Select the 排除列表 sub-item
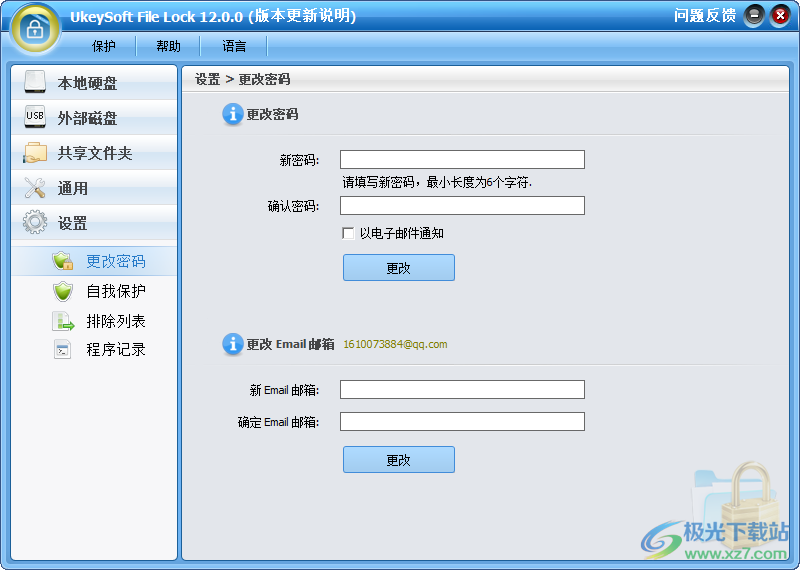This screenshot has width=800, height=570. [x=116, y=321]
